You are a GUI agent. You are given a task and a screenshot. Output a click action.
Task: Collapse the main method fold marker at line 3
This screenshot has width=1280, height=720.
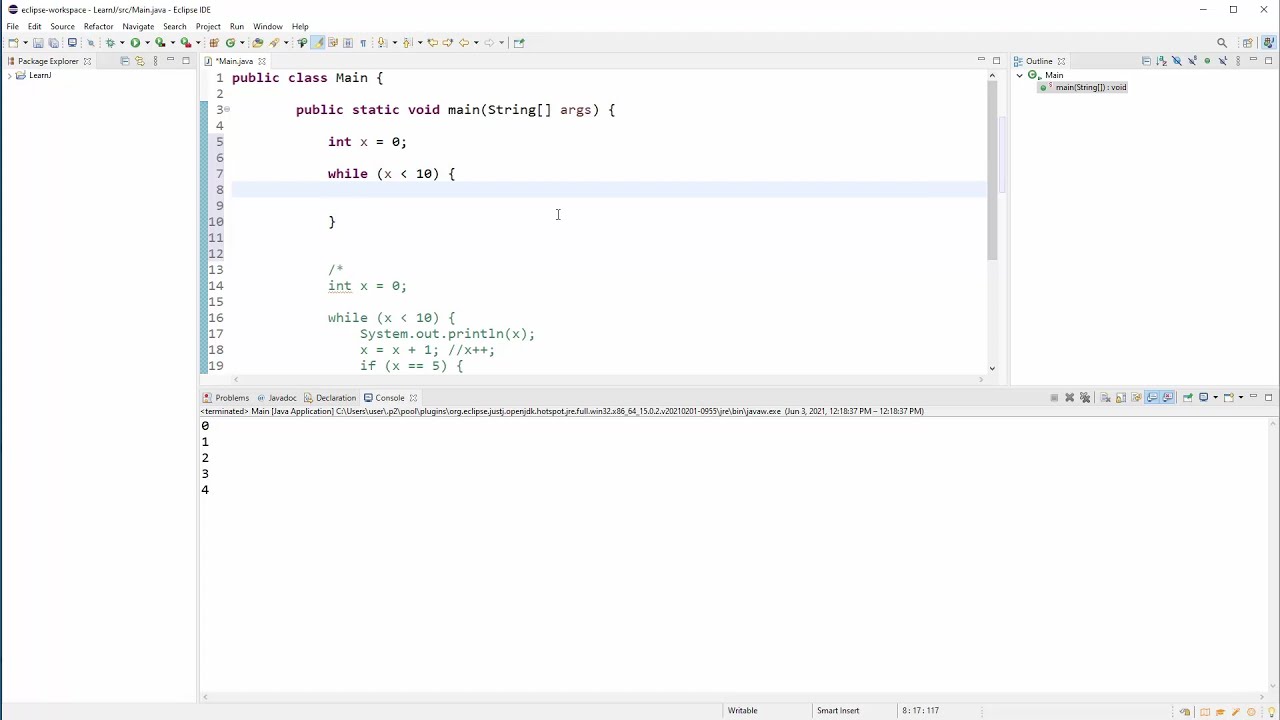click(227, 109)
